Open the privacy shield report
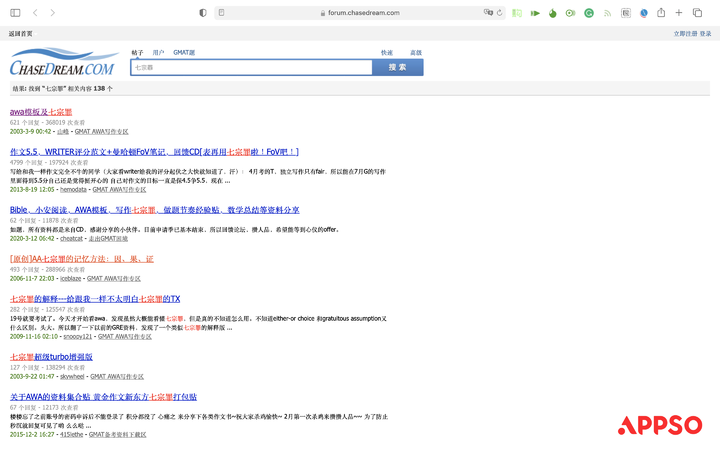This screenshot has height=450, width=720. tap(202, 13)
